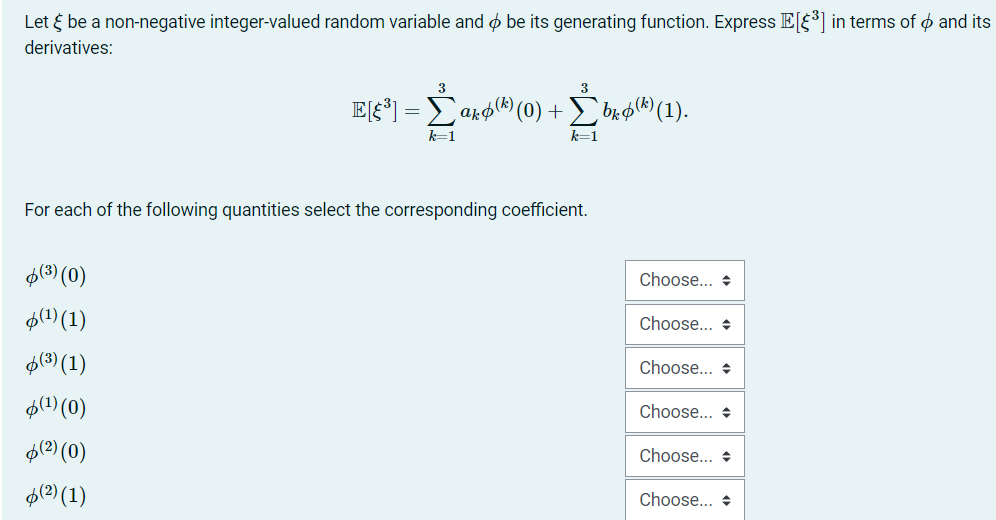The height and width of the screenshot is (520, 996).
Task: Open the Choose dropdown for φ⁽³⁾(1)
Action: tap(685, 368)
